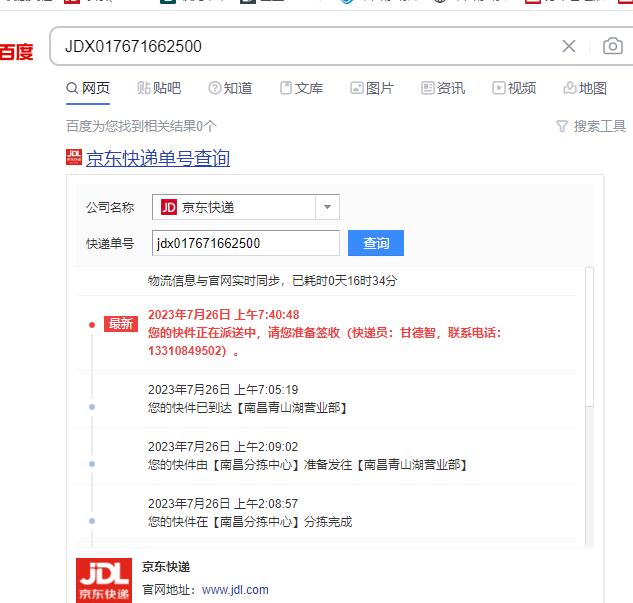The height and width of the screenshot is (603, 633).
Task: Click the phone number 13310849502
Action: tap(187, 351)
